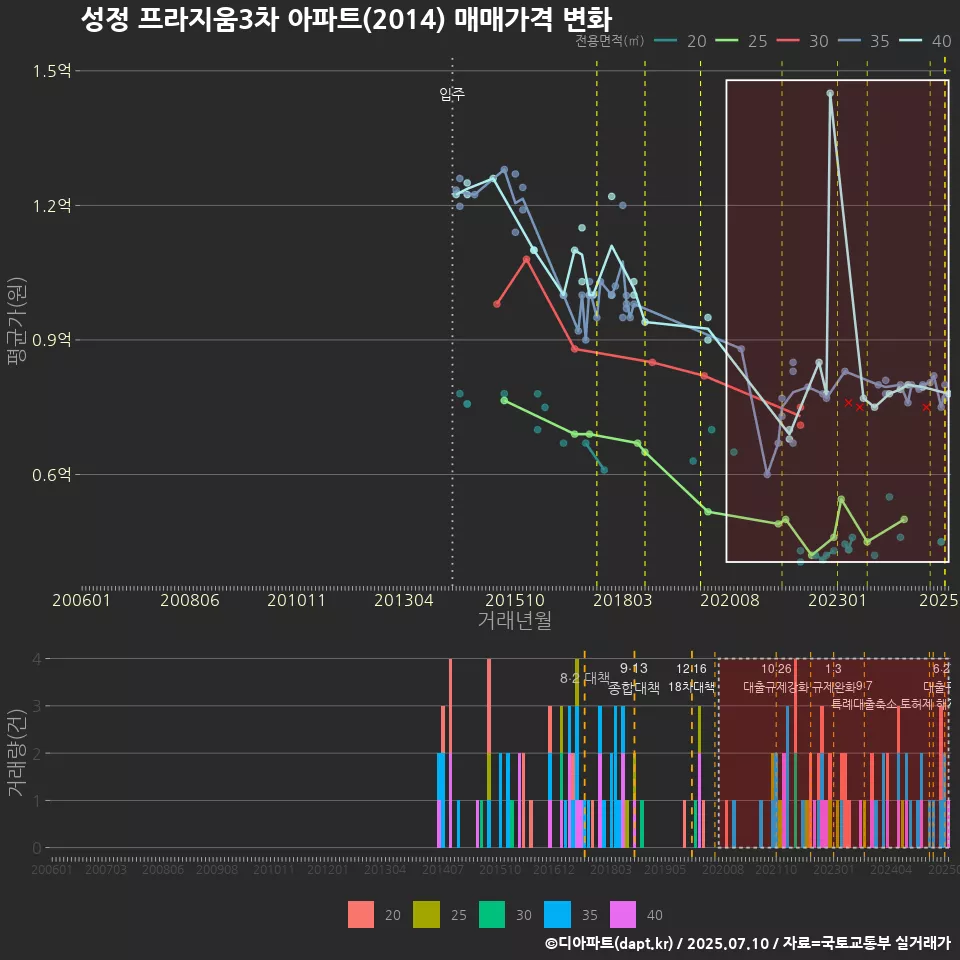Click the 12·16 18차대책 policy annotation
Screen dimensions: 960x960
(691, 678)
